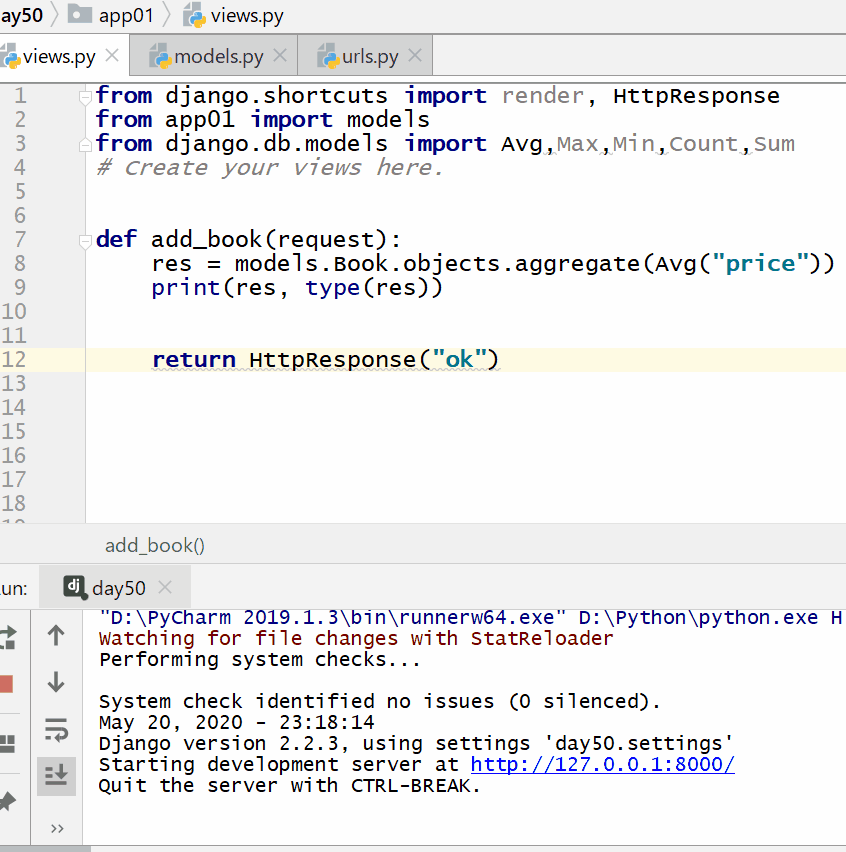The height and width of the screenshot is (852, 846).
Task: Click add_book() in the editor breadcrumb
Action: tap(154, 545)
